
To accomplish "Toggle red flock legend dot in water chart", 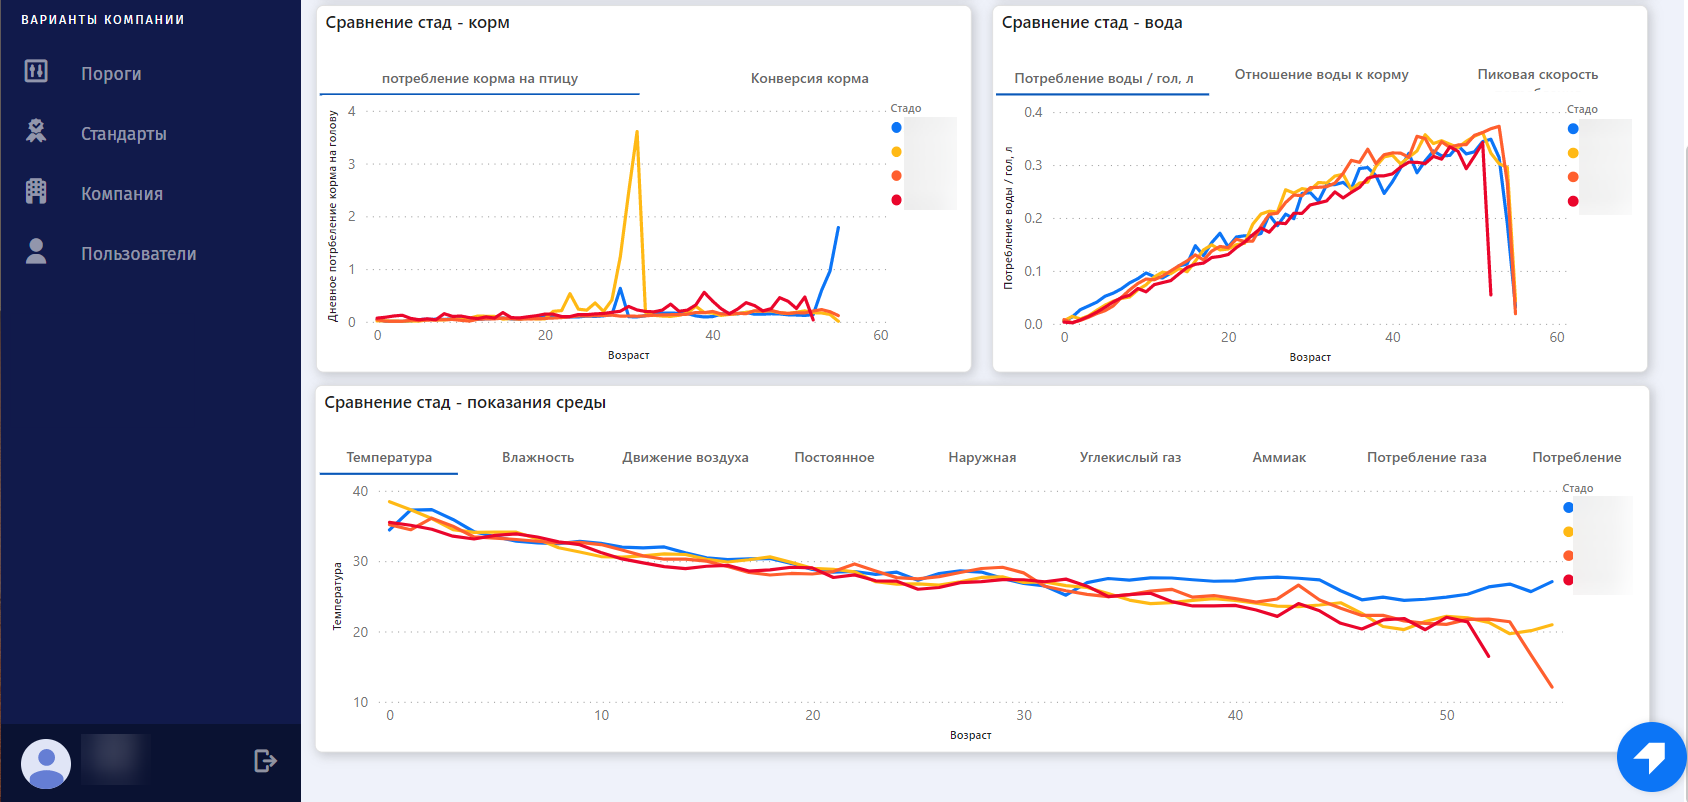I will click(x=1573, y=201).
